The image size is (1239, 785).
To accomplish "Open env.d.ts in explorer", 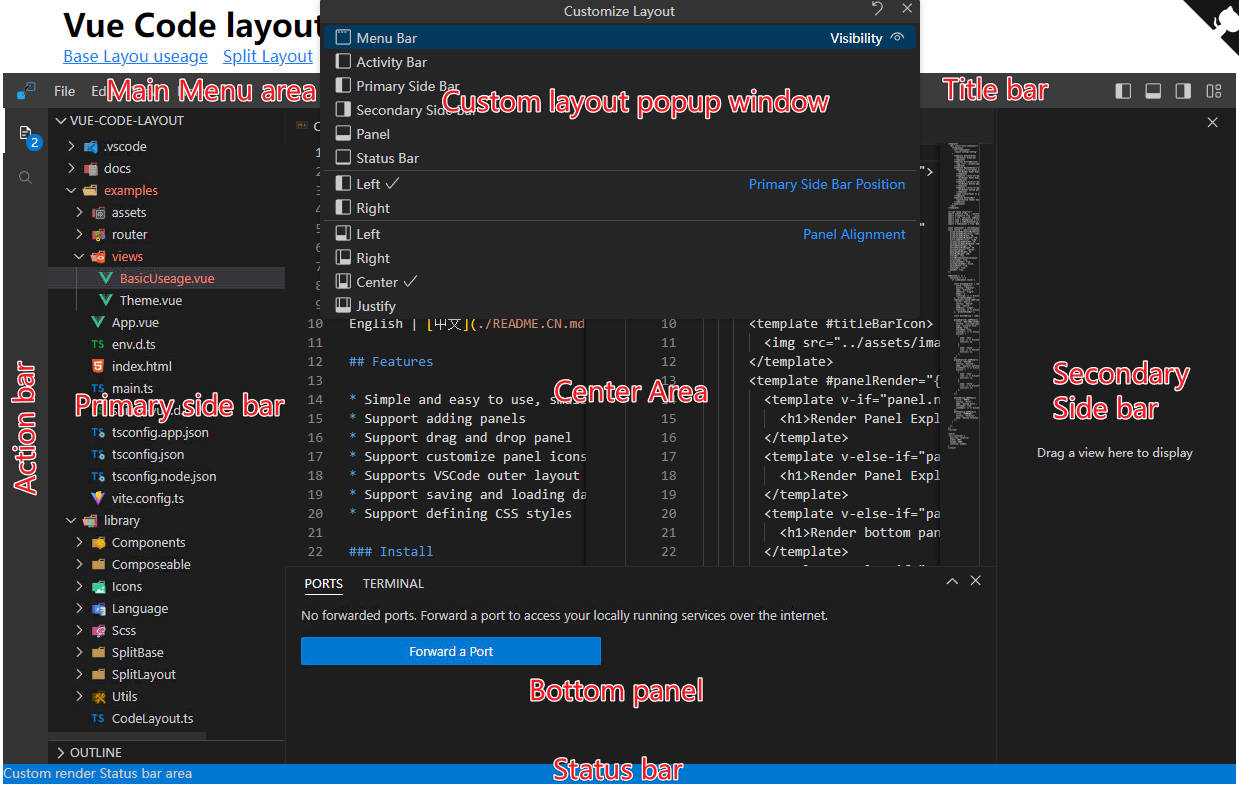I will coord(167,344).
